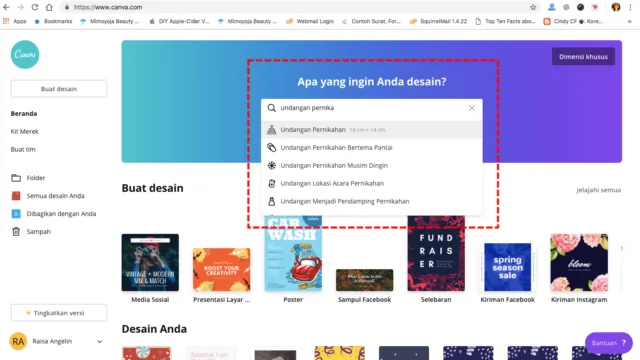Open the Top Ten Facts bookmark
640x360 pixels.
click(x=505, y=21)
